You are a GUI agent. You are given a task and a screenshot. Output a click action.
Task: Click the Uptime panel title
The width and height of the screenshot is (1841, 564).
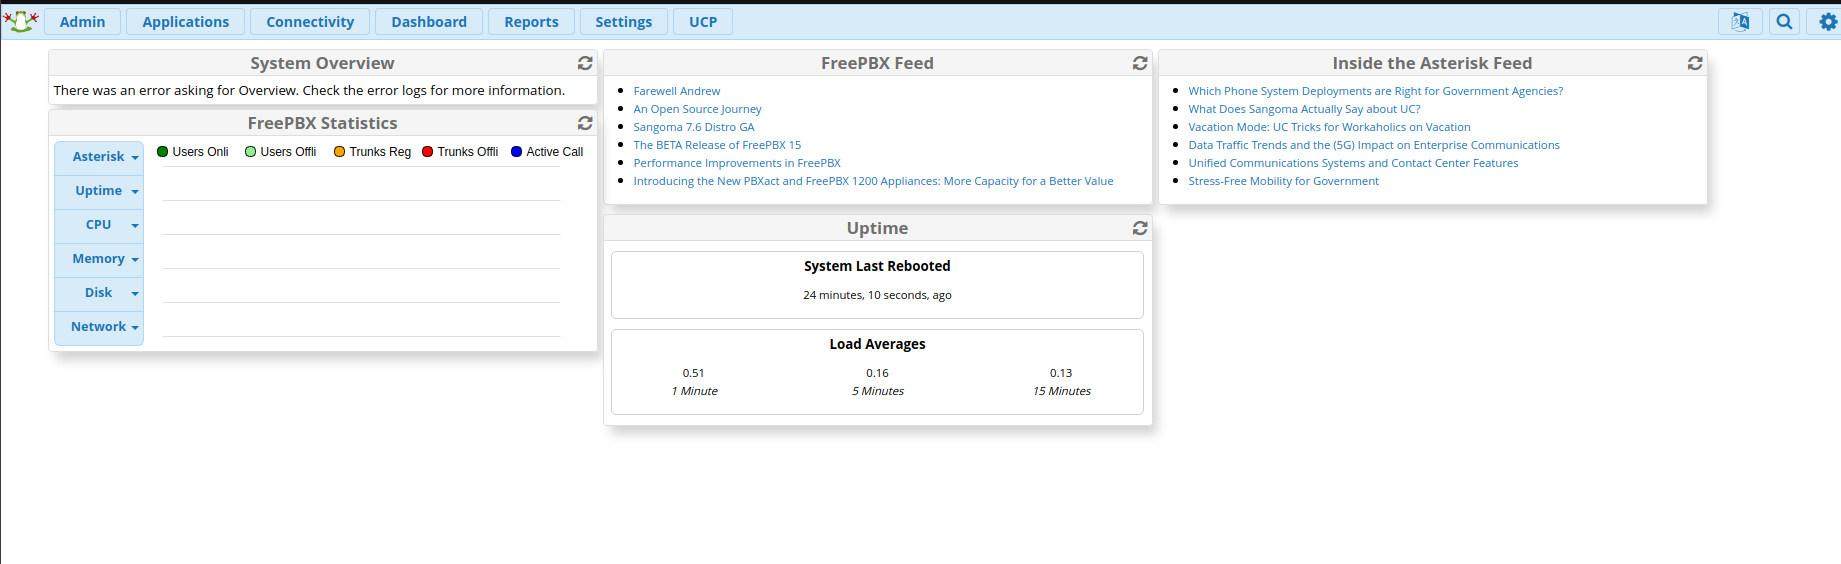tap(877, 228)
